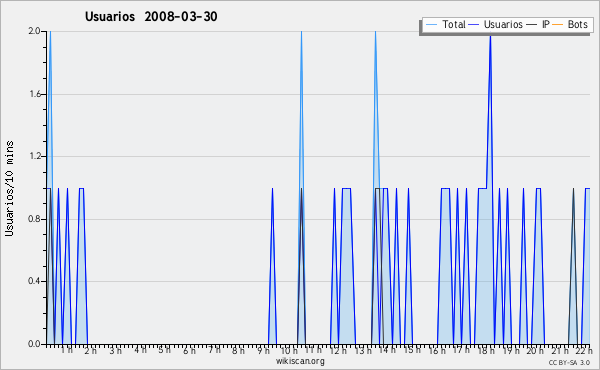Click the "3 h" x-axis label

[x=115, y=350]
